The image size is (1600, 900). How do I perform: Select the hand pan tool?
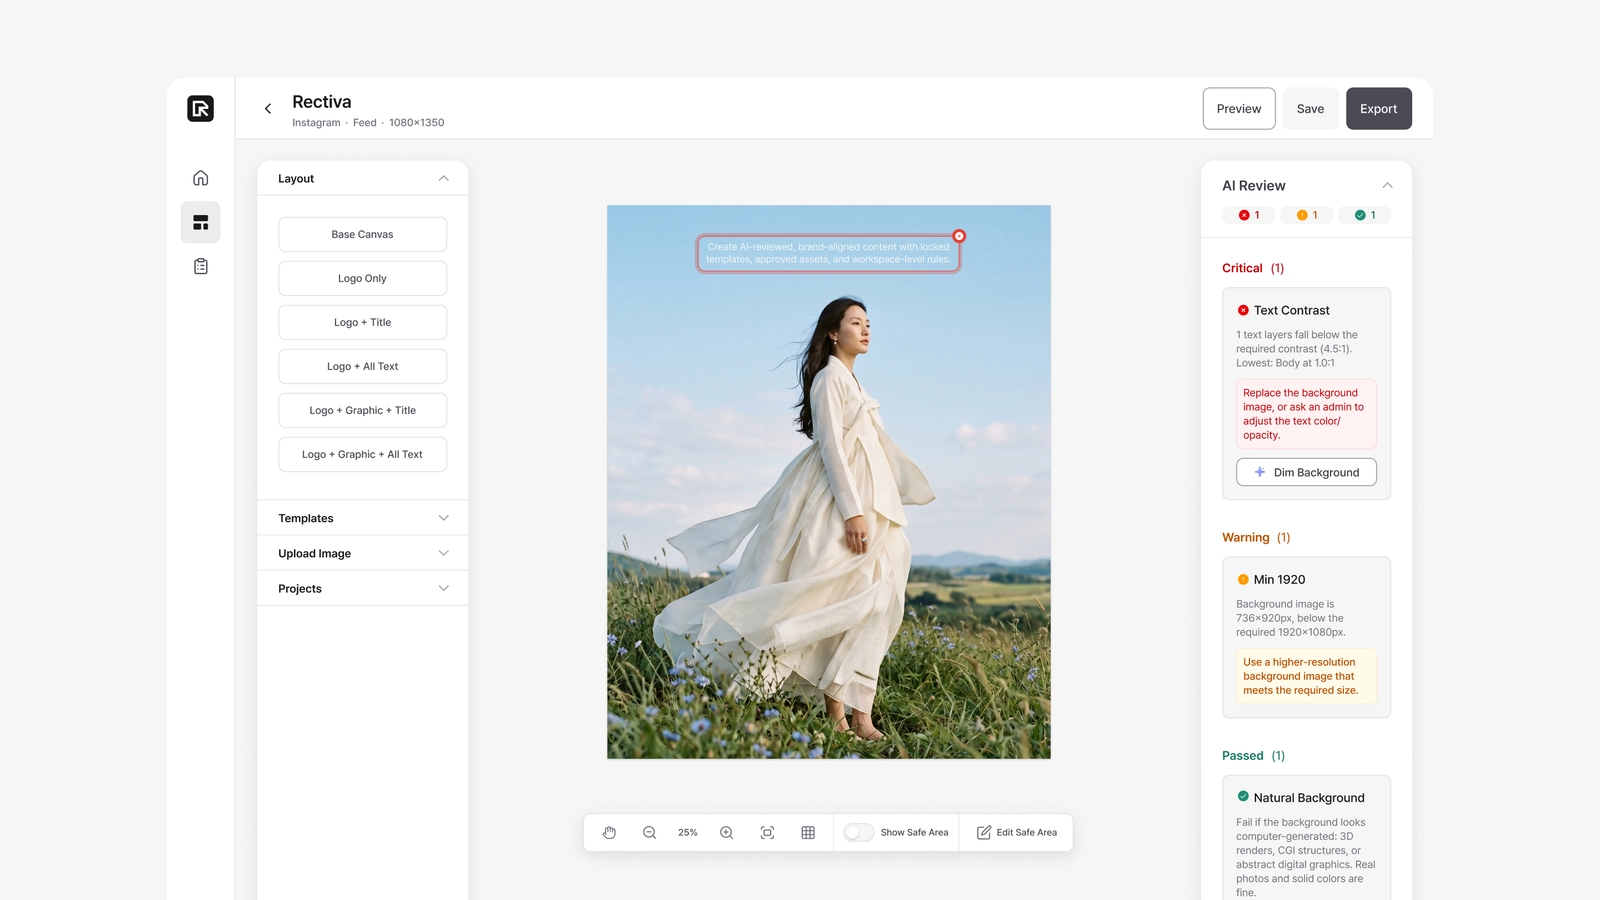(610, 832)
